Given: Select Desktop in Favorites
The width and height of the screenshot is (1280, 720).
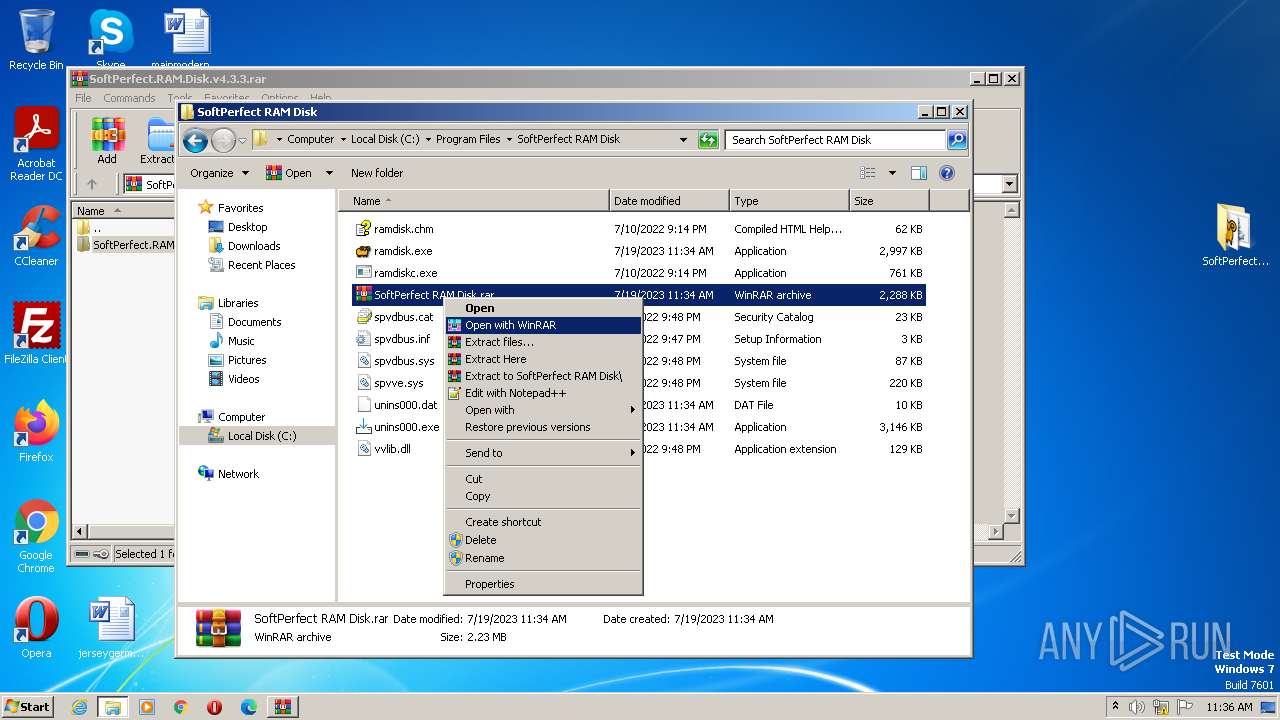Looking at the screenshot, I should point(247,227).
